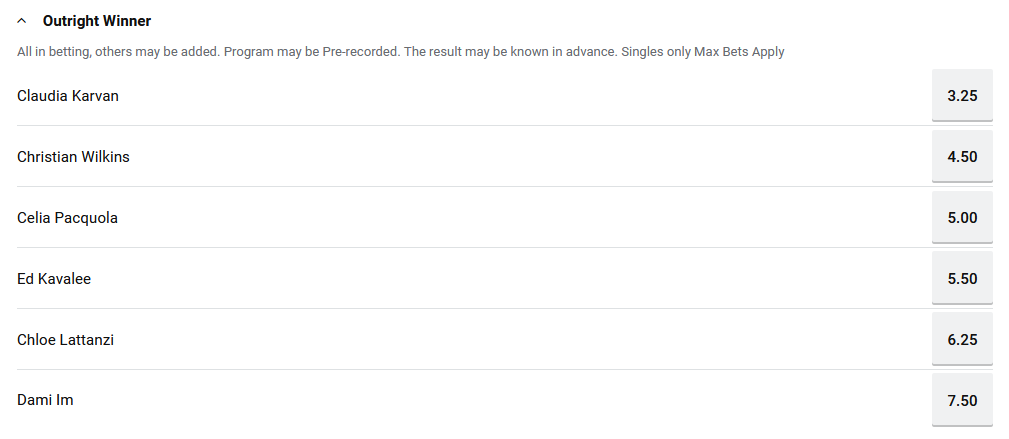Viewport: 1009px width, 439px height.
Task: Collapse the Outright Winner section chevron
Action: [x=22, y=21]
